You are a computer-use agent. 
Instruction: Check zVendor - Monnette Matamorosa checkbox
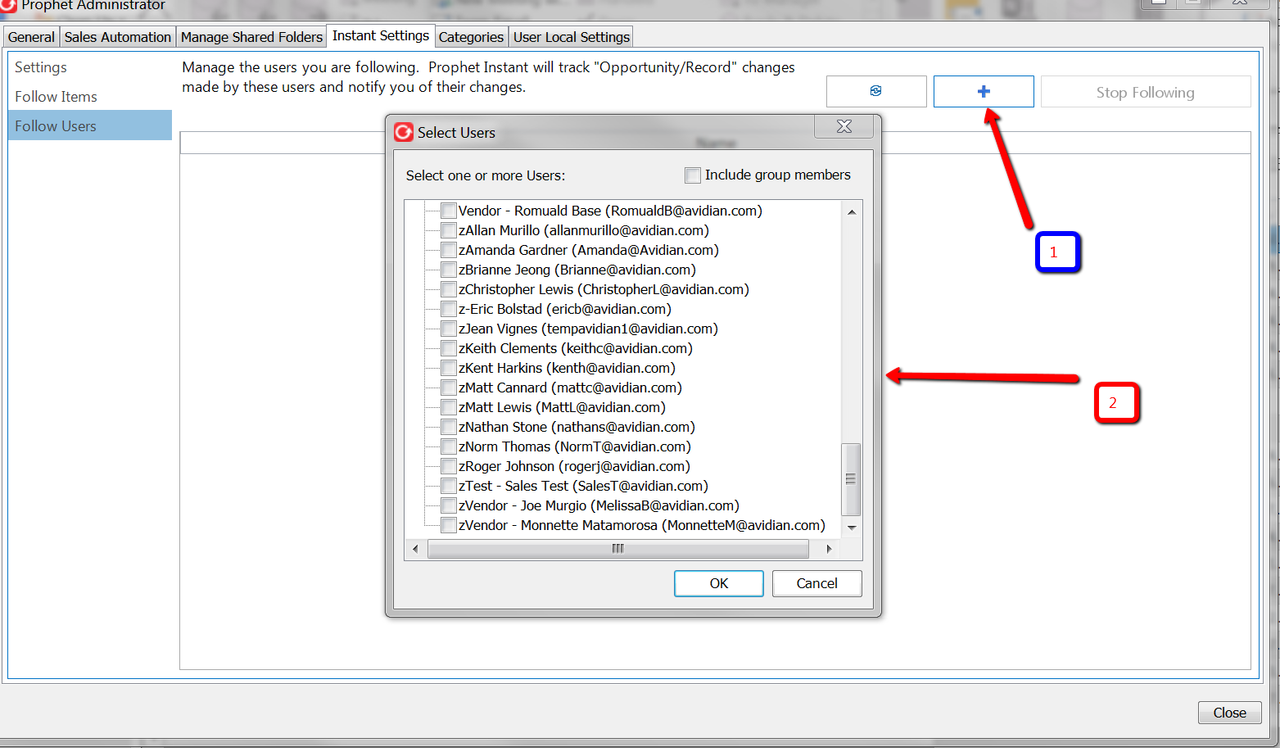click(449, 525)
